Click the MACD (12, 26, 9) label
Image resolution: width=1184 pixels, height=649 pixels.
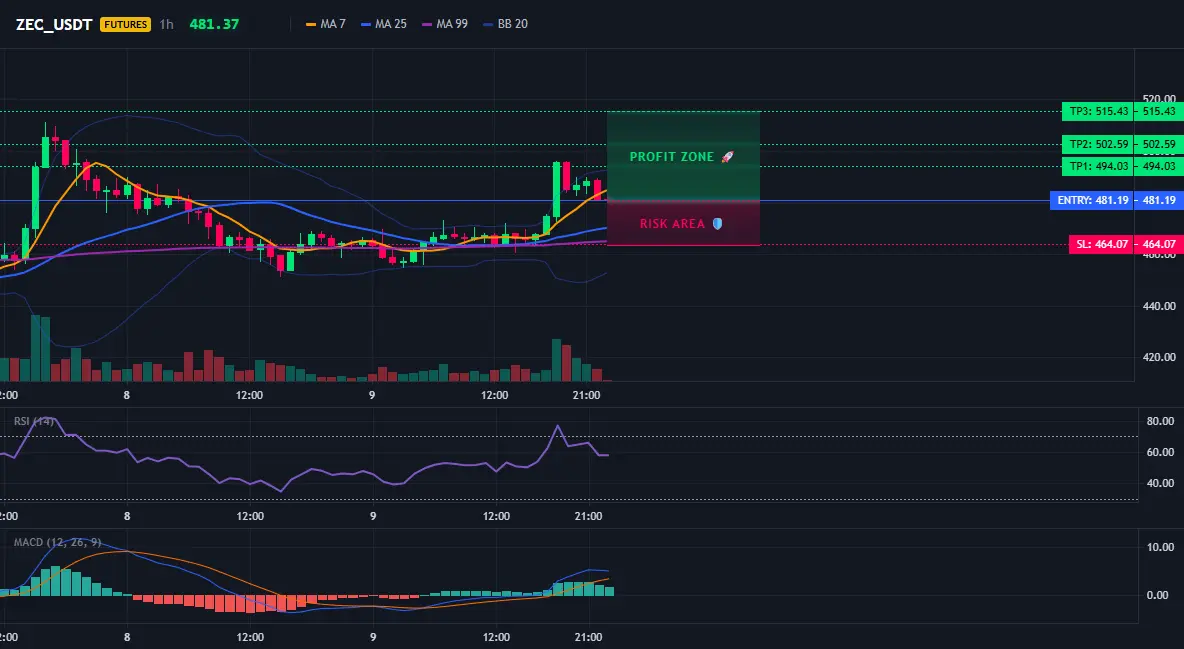57,542
